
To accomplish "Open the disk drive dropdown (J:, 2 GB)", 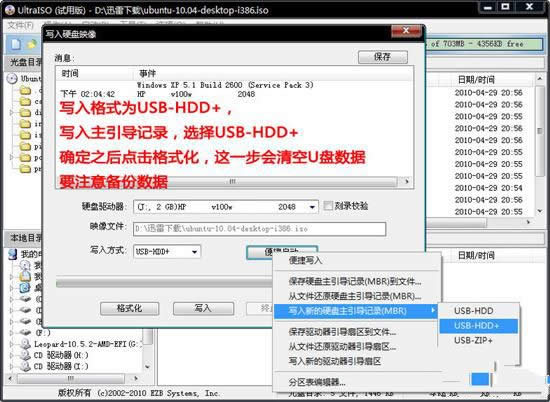I will (x=226, y=207).
